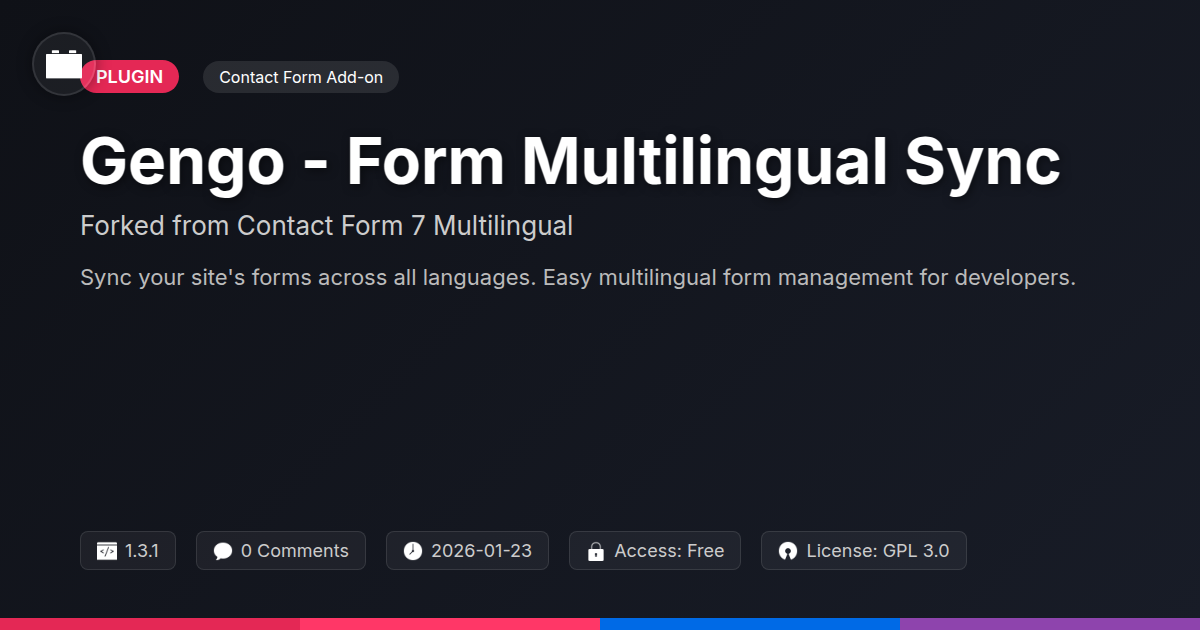Click the clock icon beside the date

tap(413, 551)
